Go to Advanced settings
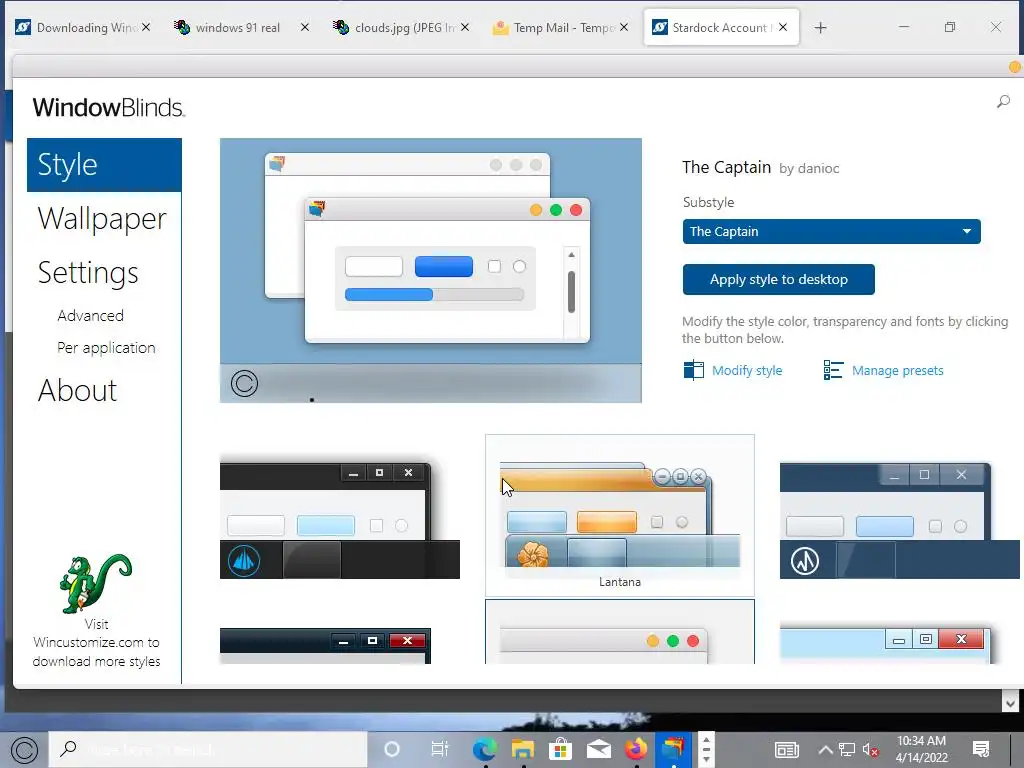 [x=90, y=315]
